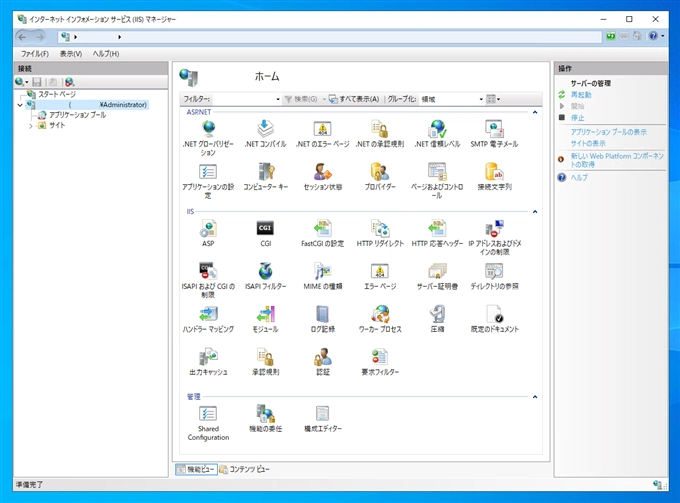This screenshot has width=680, height=503.
Task: Click 新しい Web Platform コンポーネントの取得 link
Action: [x=617, y=160]
